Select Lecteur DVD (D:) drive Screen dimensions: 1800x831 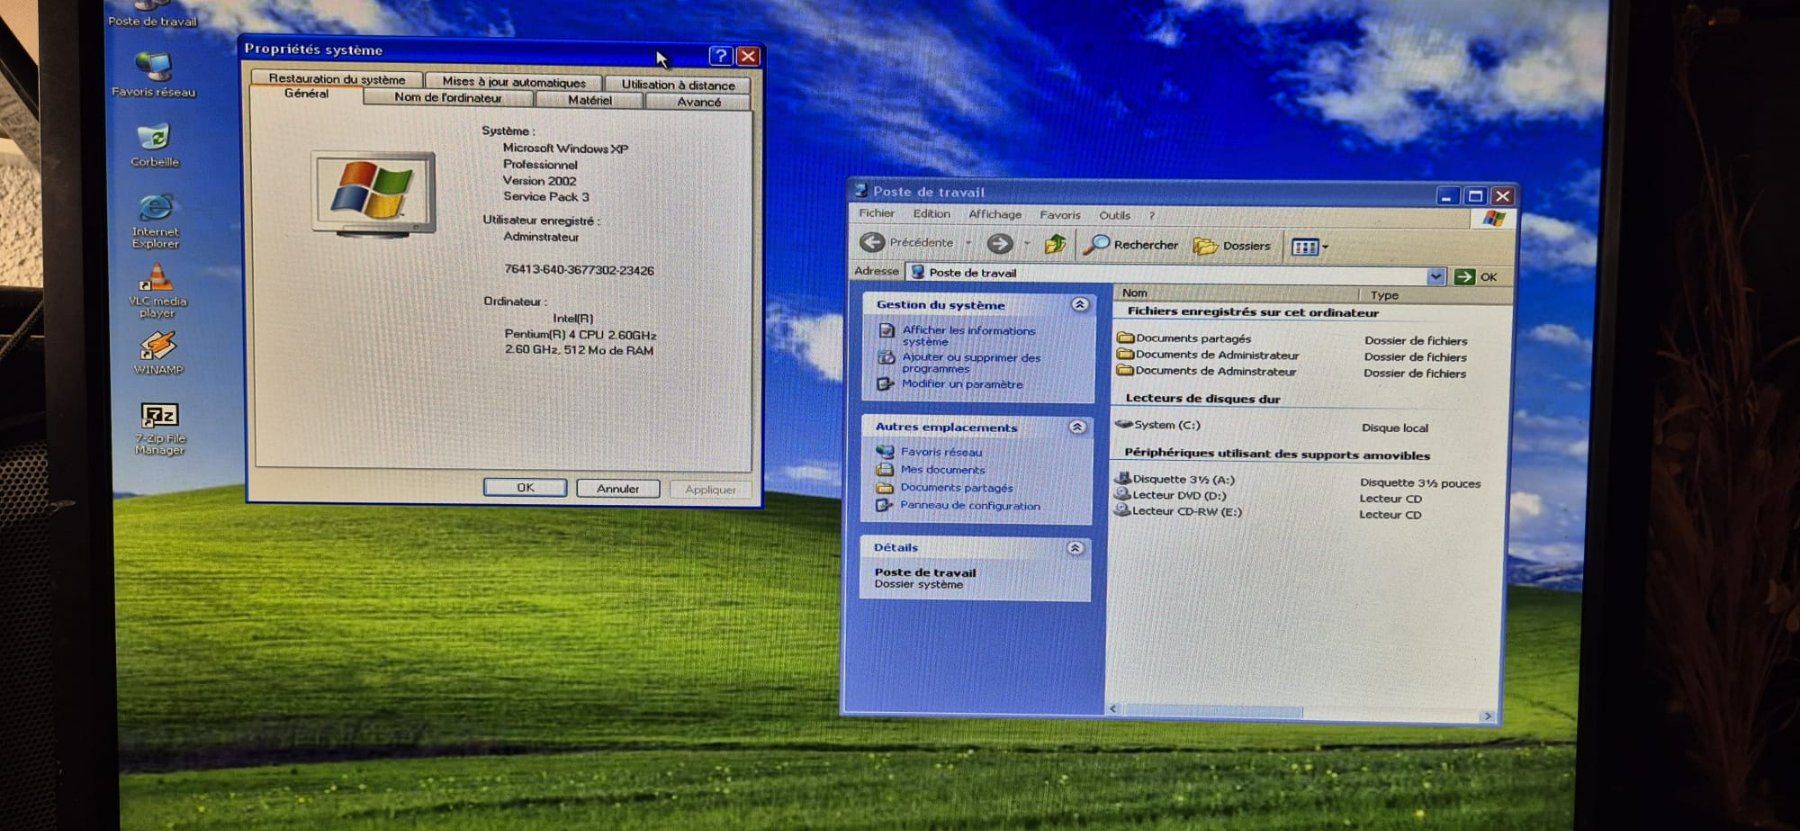tap(1170, 495)
